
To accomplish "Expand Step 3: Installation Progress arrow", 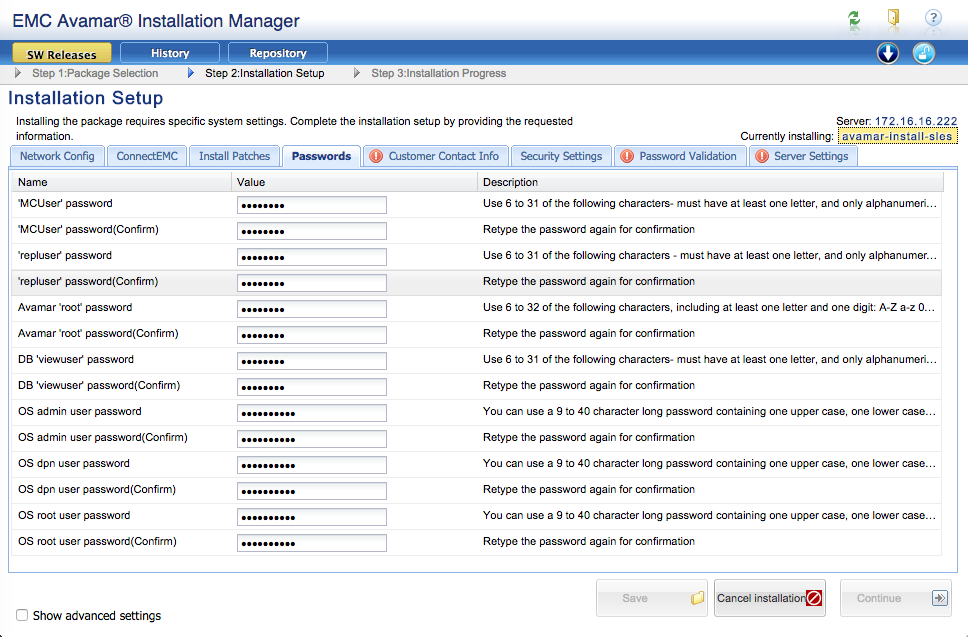I will (x=358, y=73).
